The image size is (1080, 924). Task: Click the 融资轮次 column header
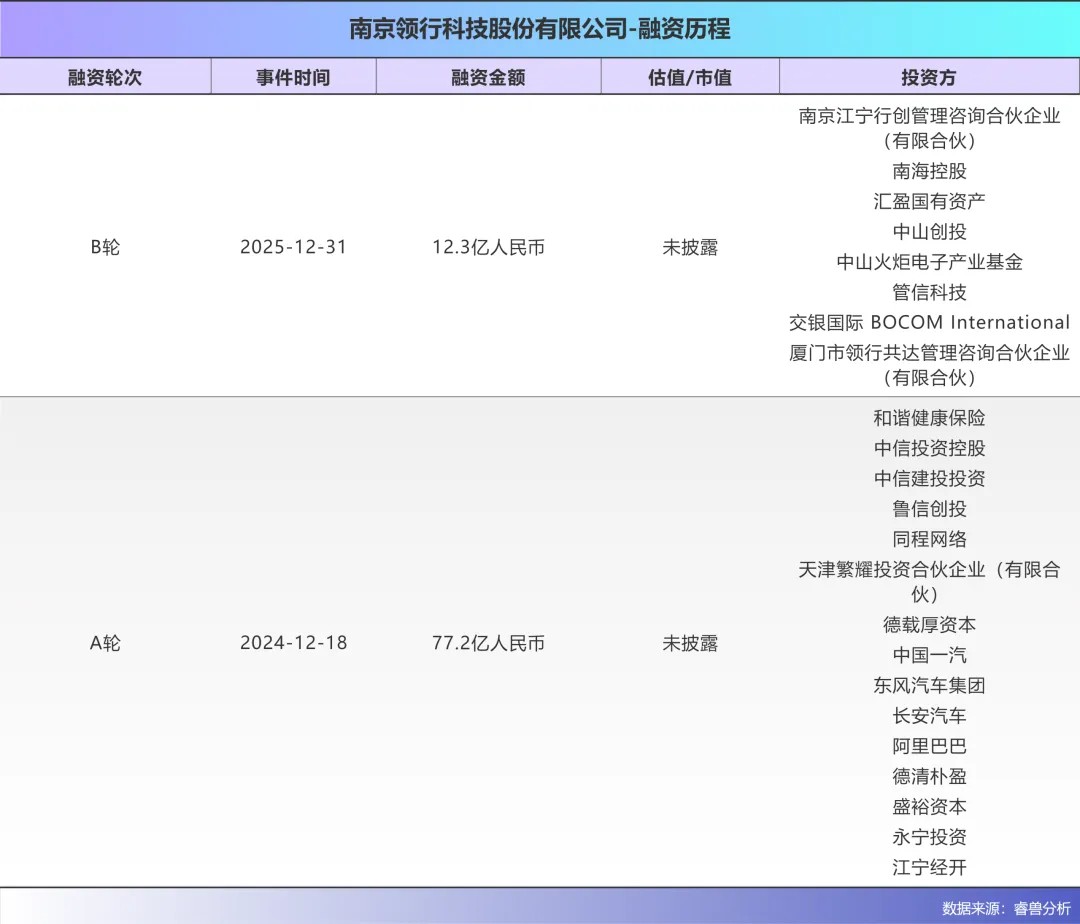105,77
